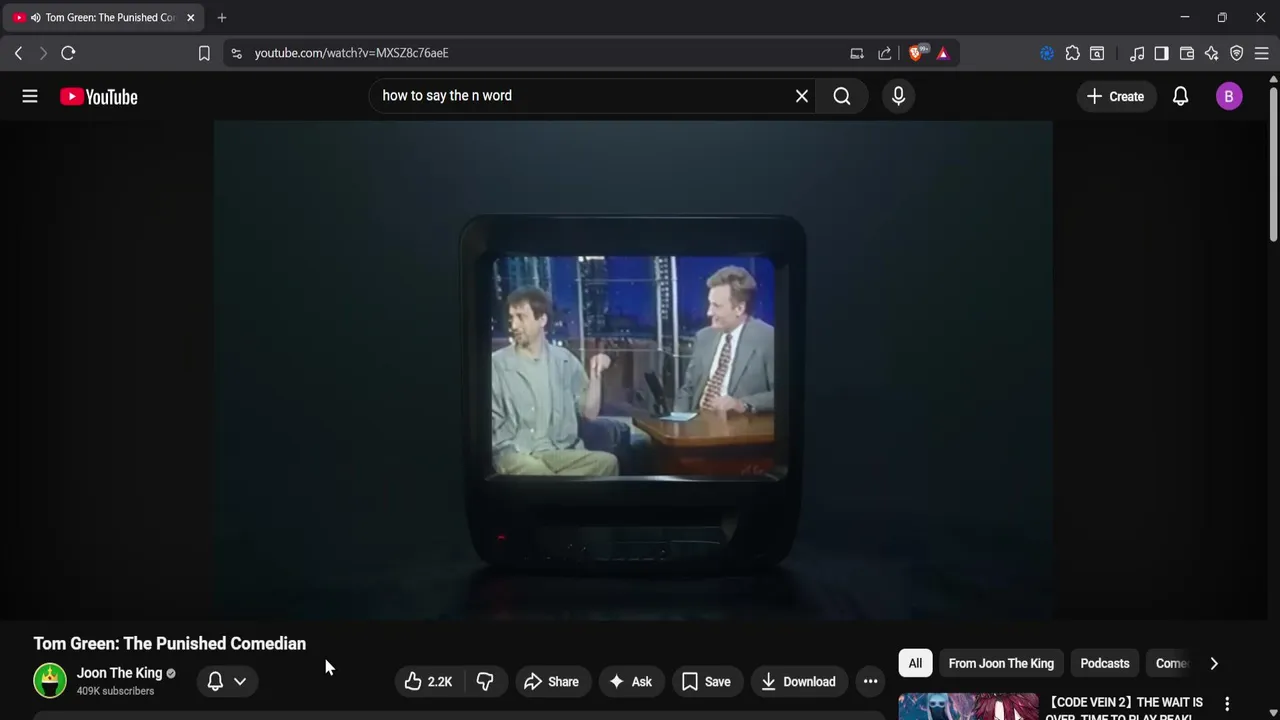This screenshot has width=1280, height=720.
Task: Toggle the browser sidebar panel
Action: point(1161,53)
